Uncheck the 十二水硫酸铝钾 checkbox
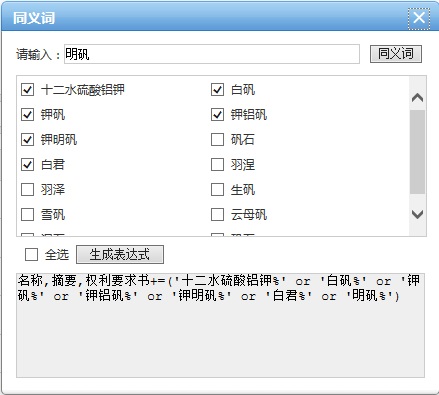The image size is (439, 395). click(x=27, y=90)
